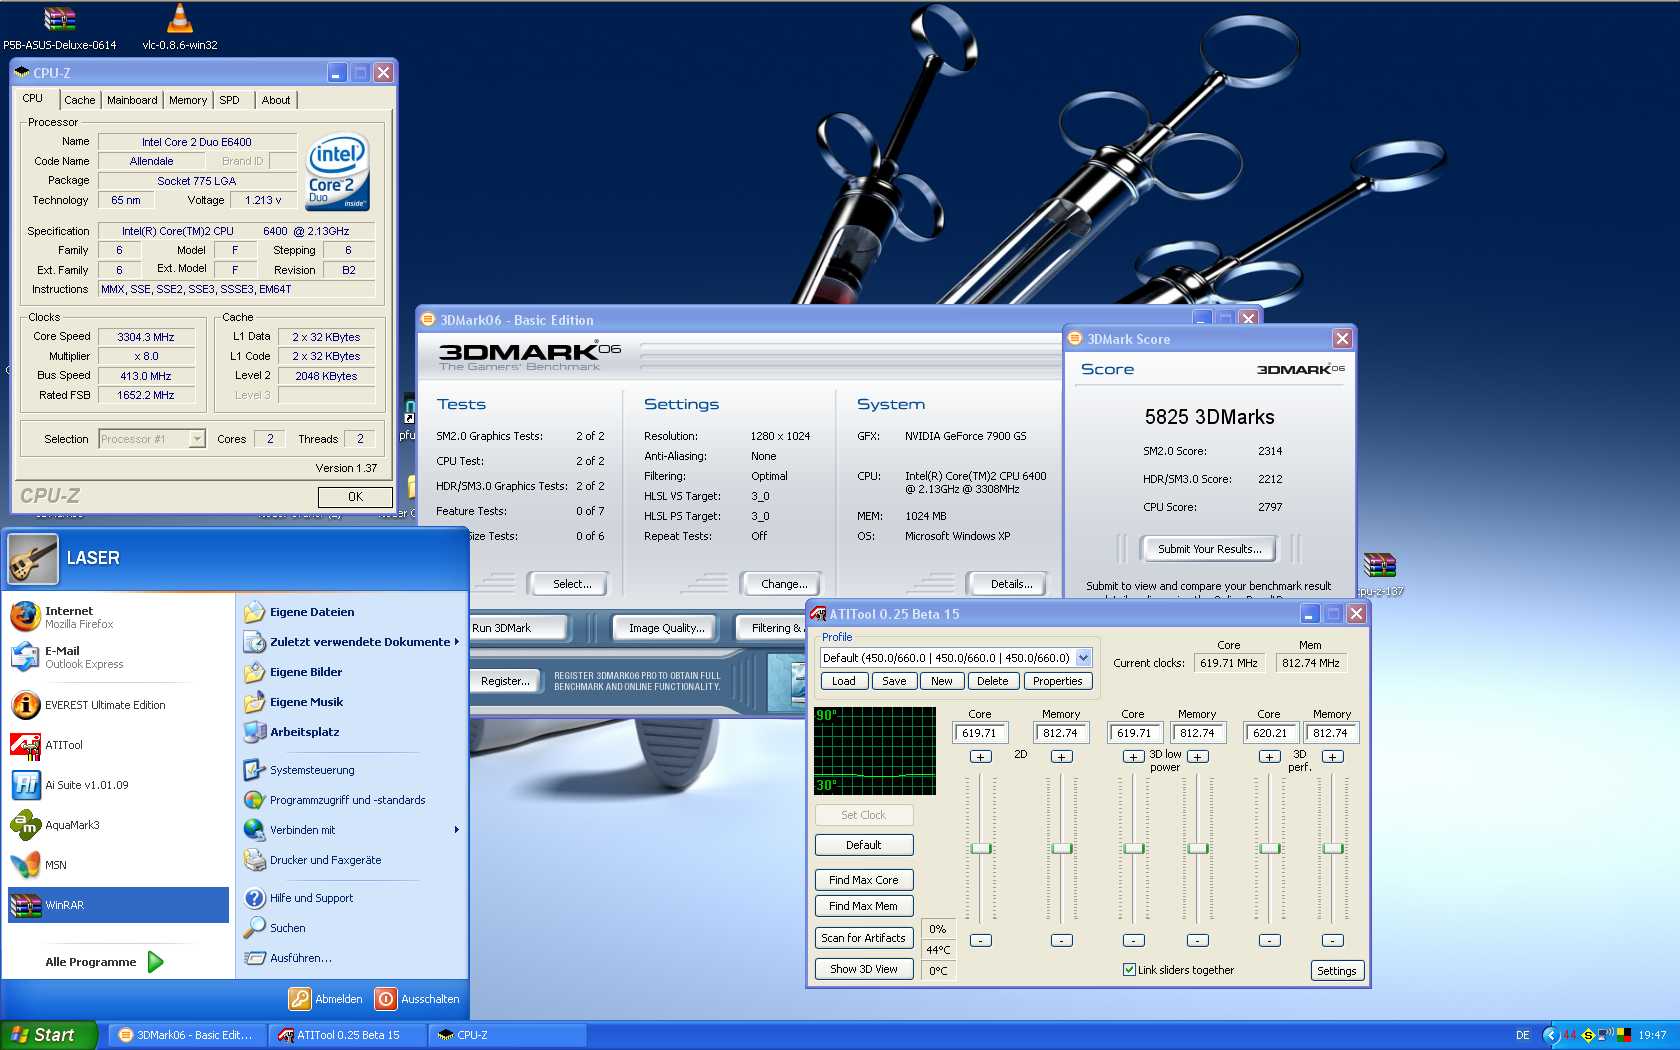This screenshot has height=1050, width=1680.
Task: Launch WinRAR from Start menu
Action: click(x=118, y=905)
